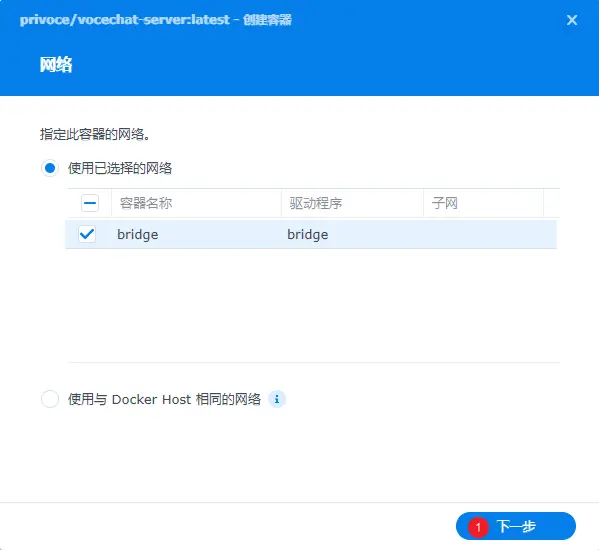
Task: Sort by the 子网 column header
Action: coord(483,203)
